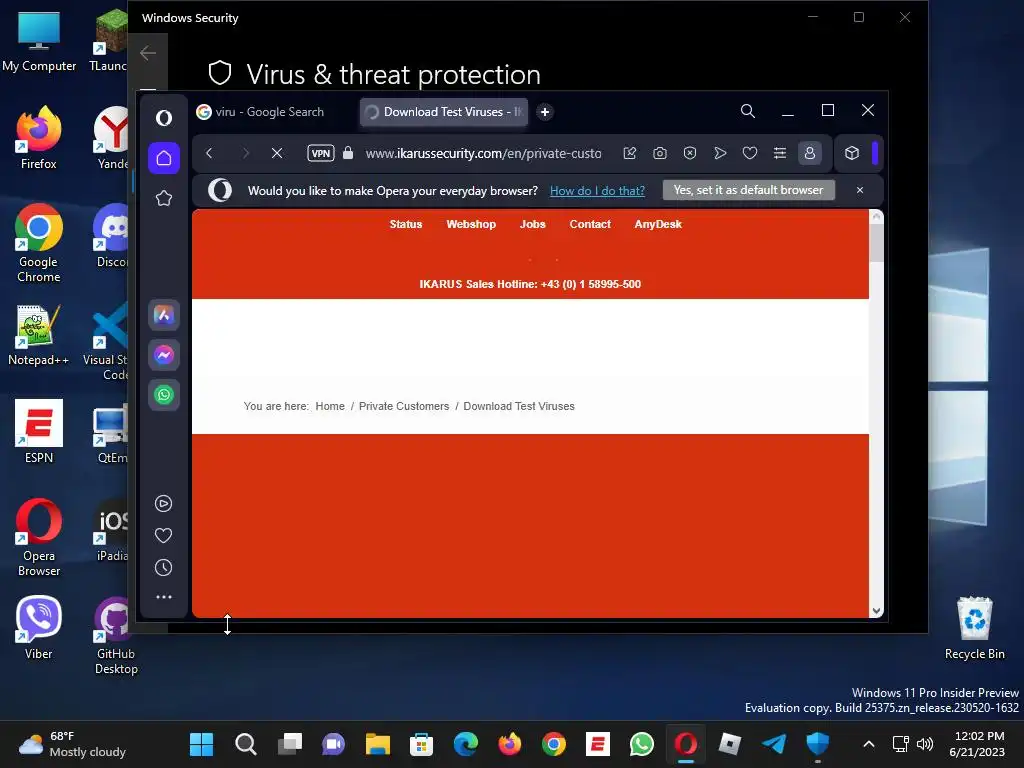Click back arrow in Windows Security
The height and width of the screenshot is (768, 1024).
click(148, 53)
